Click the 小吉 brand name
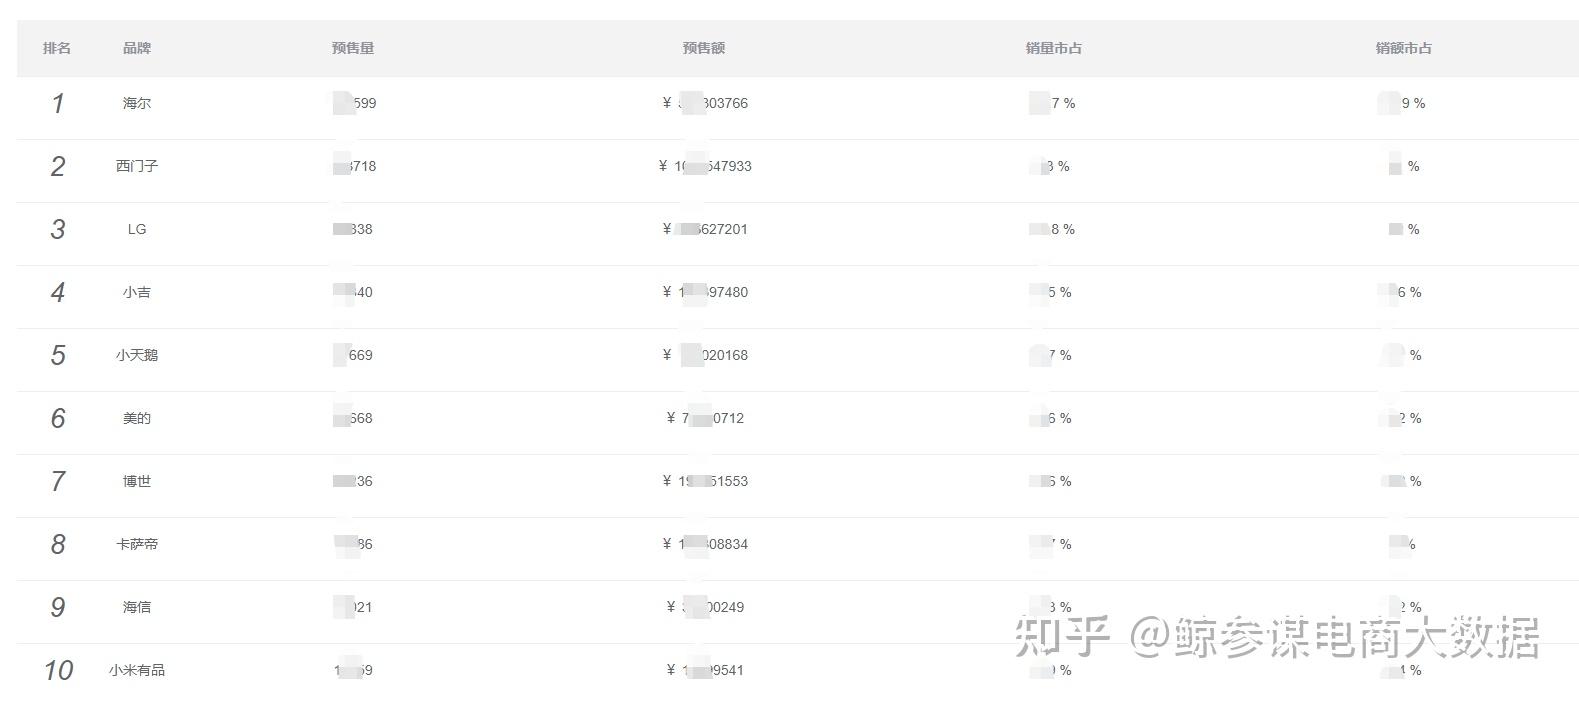 [137, 292]
